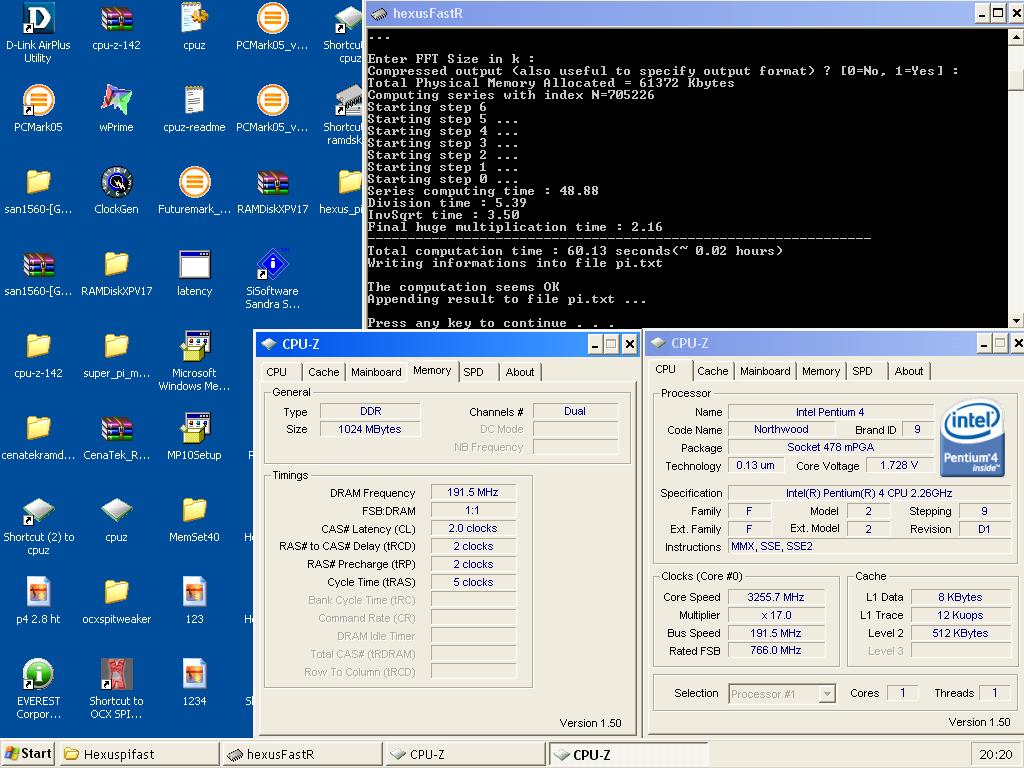The image size is (1024, 768).
Task: Open About tab in Memory CPU-Z window
Action: pos(520,372)
